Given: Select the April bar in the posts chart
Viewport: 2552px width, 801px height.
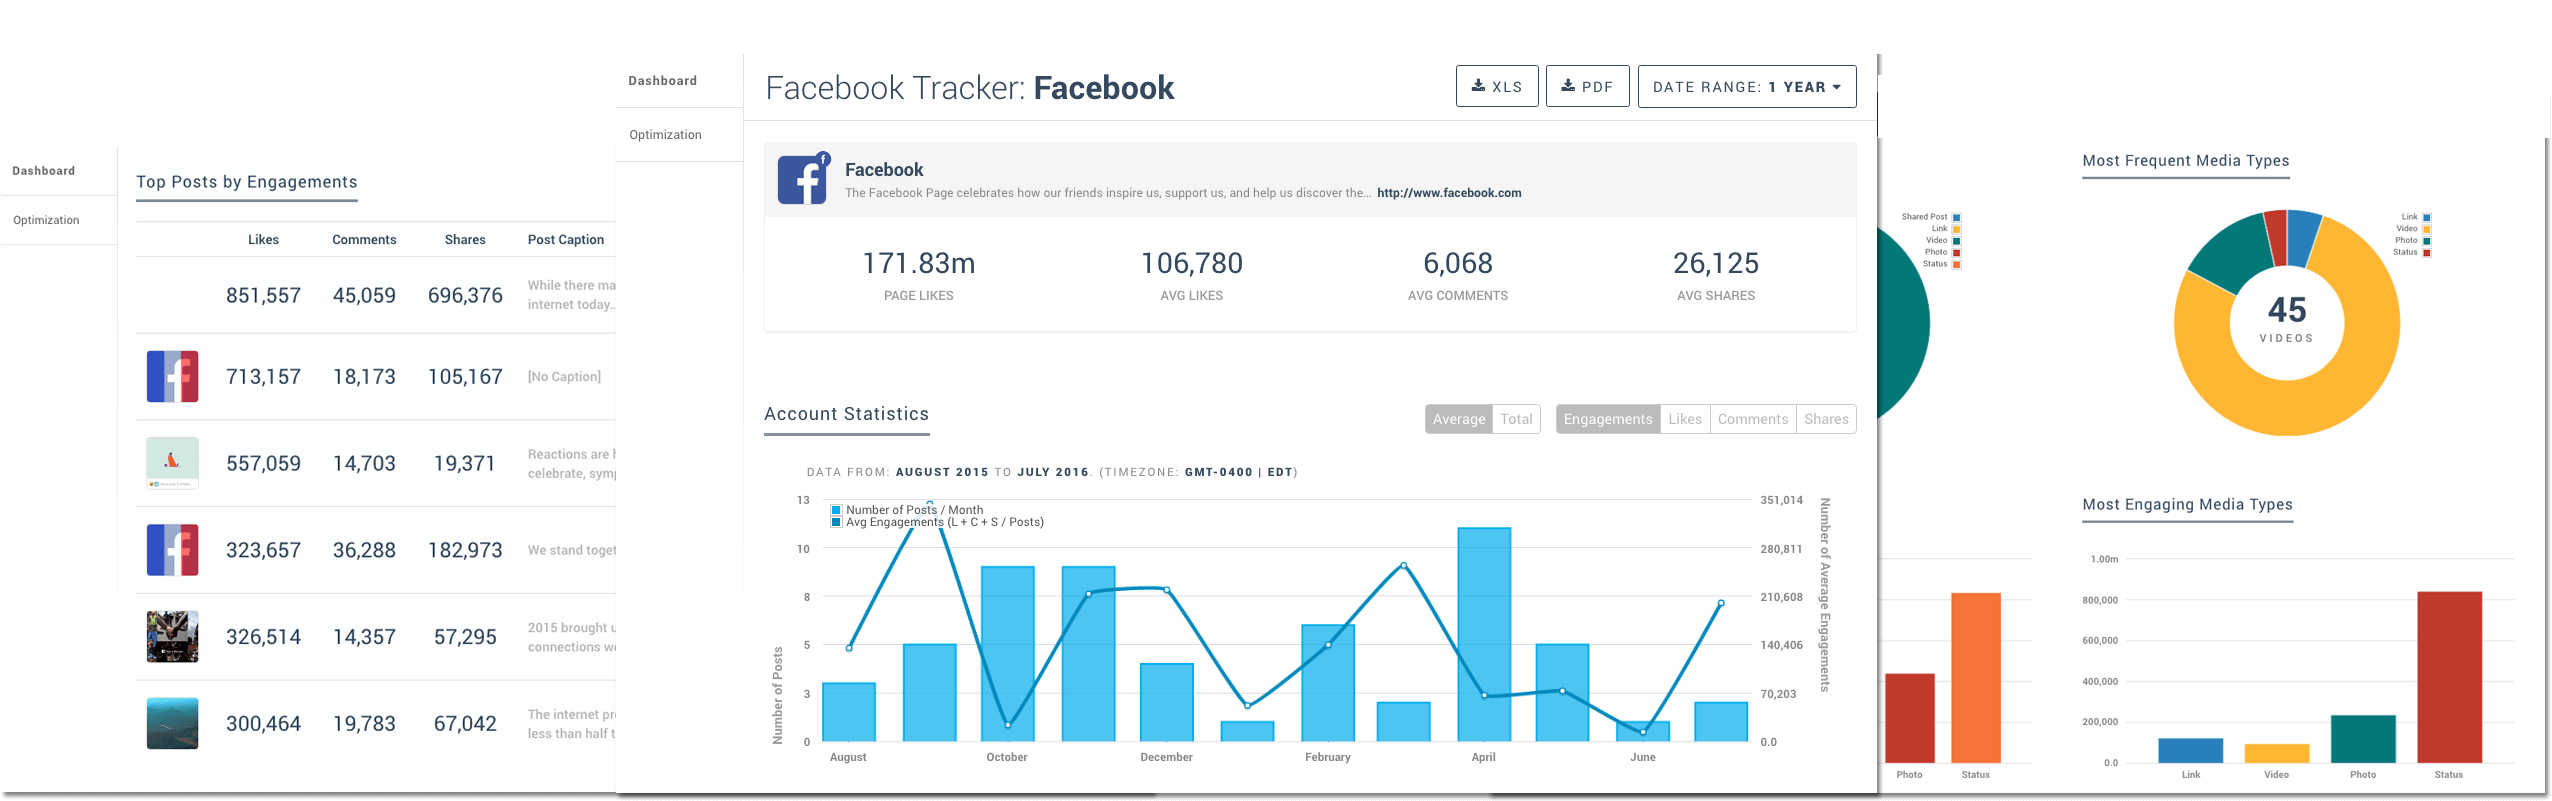Looking at the screenshot, I should (1484, 634).
